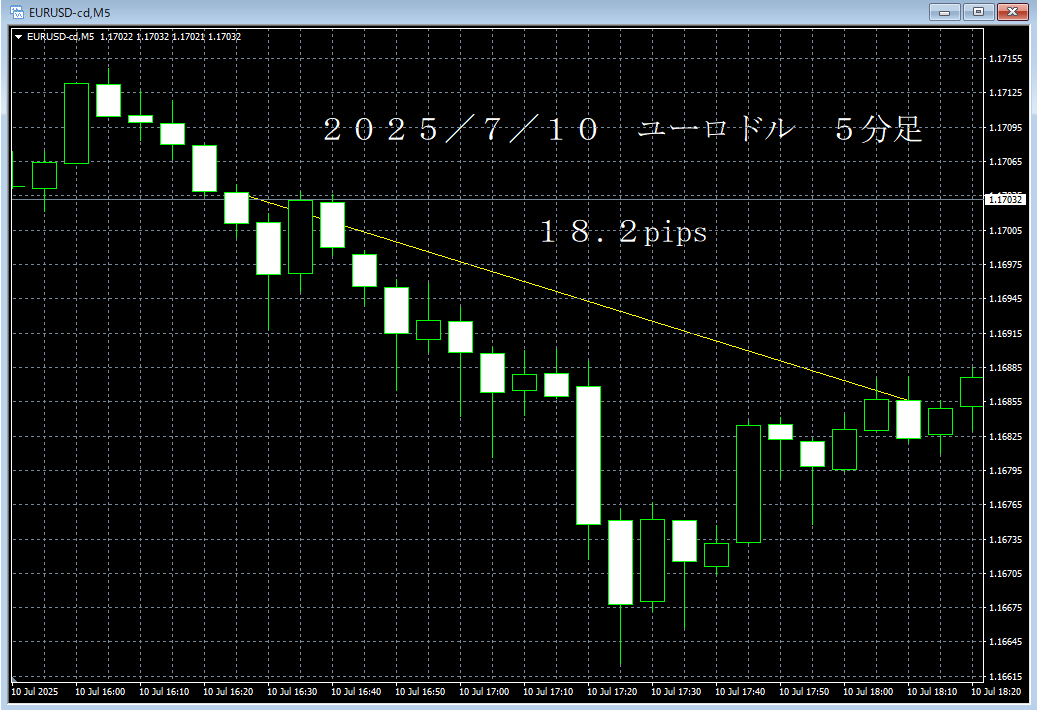
Task: Minimize the EURUSD-cd,M5 chart window
Action: click(944, 11)
